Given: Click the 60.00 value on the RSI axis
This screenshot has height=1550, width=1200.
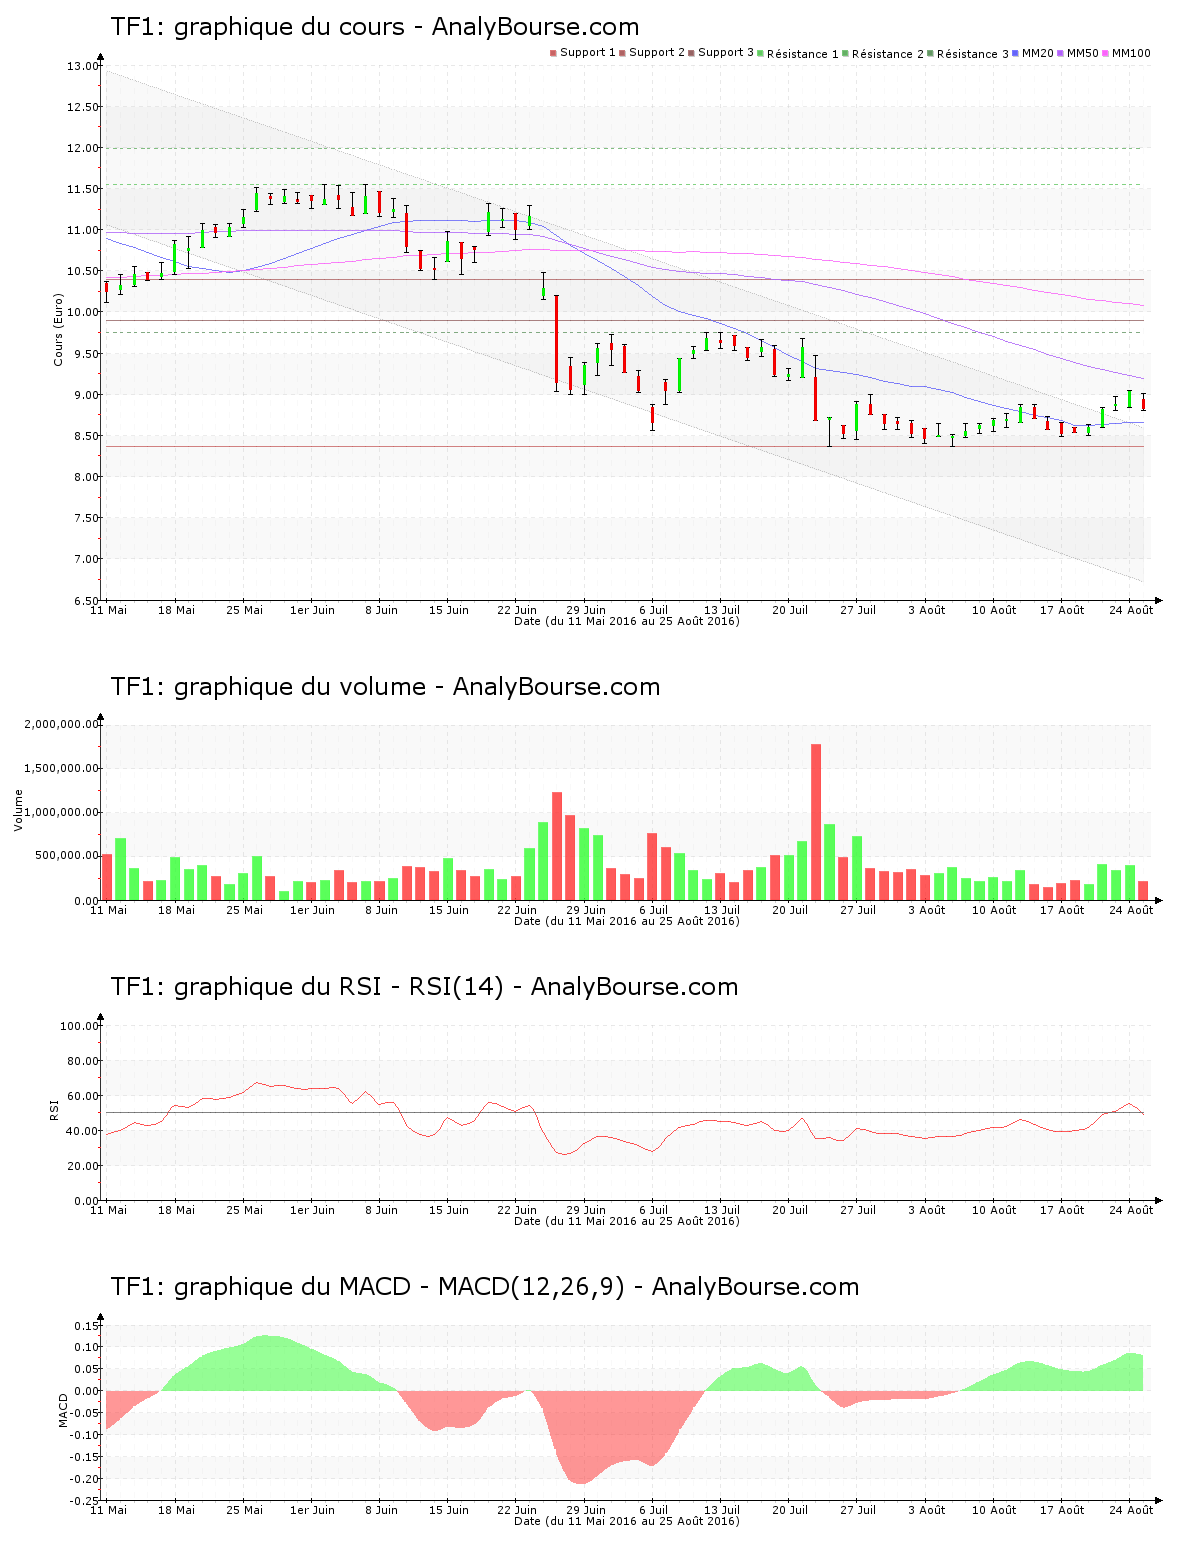Looking at the screenshot, I should 83,1096.
